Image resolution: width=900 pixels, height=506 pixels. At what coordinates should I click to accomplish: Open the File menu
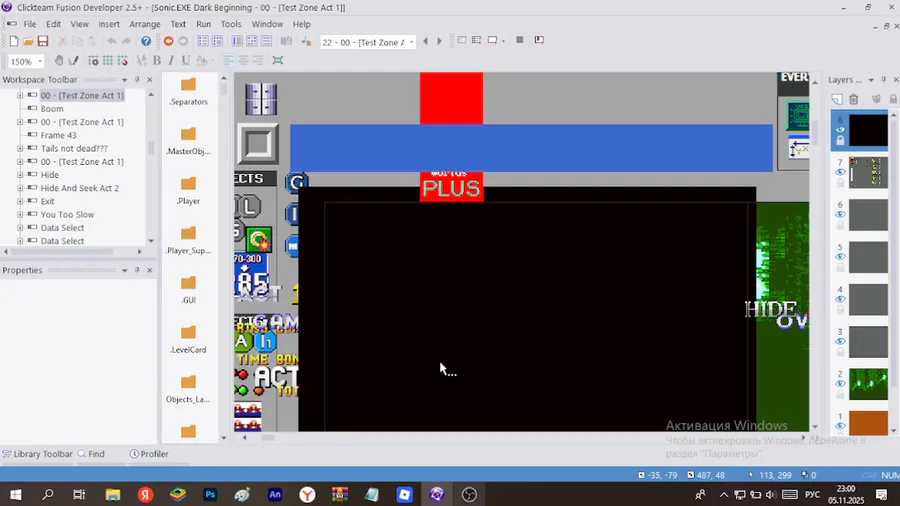coord(29,24)
